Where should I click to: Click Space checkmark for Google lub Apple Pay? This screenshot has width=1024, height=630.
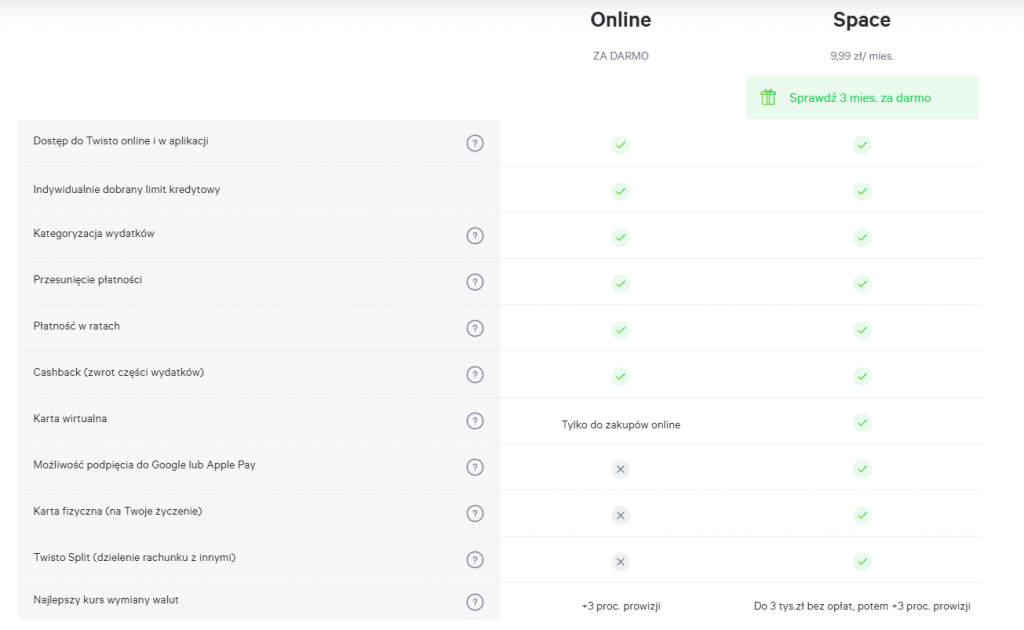[862, 469]
